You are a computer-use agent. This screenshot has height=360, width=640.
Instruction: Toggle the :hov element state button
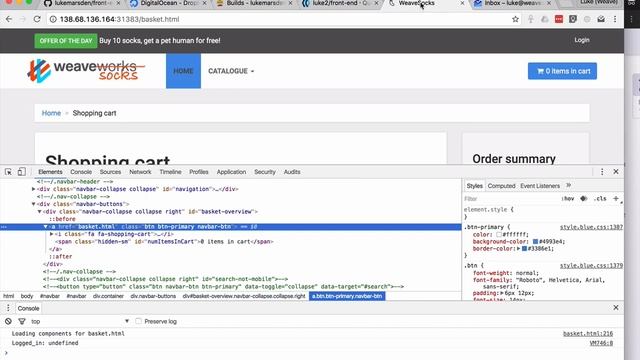568,198
